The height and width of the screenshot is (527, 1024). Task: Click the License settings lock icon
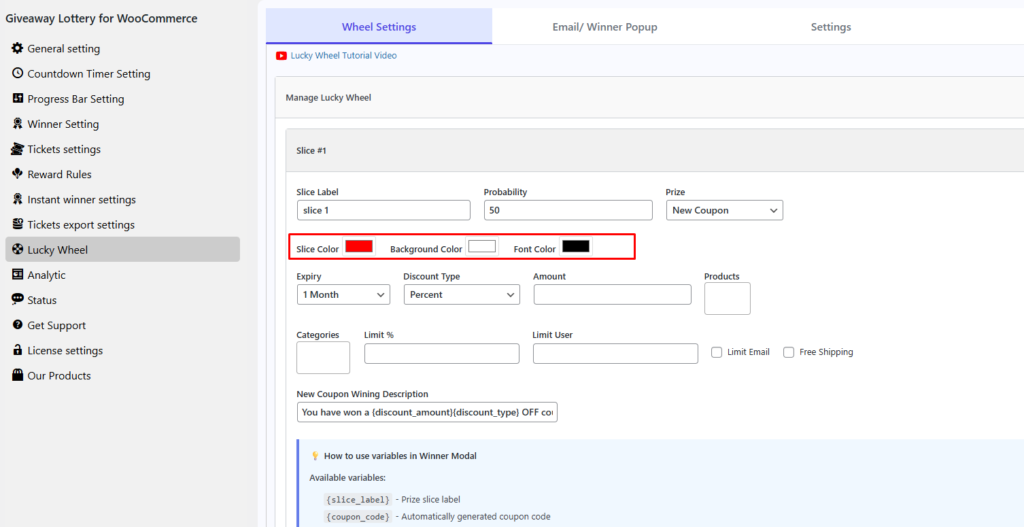[x=17, y=350]
